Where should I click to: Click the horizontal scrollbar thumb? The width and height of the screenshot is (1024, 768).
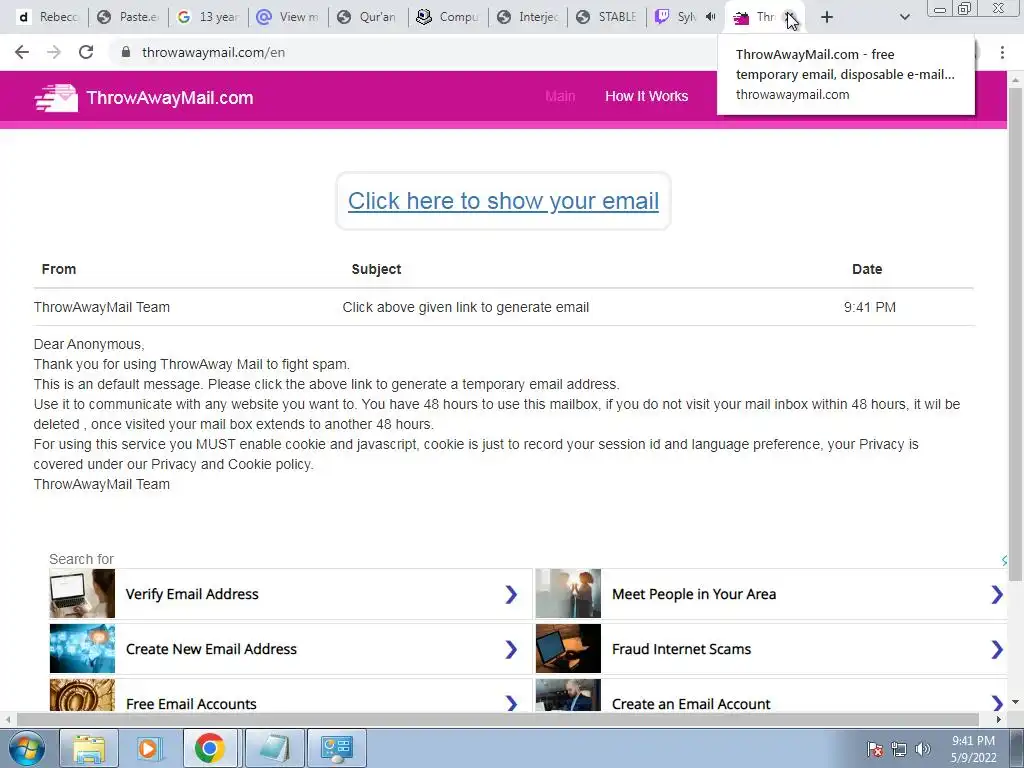pyautogui.click(x=498, y=719)
